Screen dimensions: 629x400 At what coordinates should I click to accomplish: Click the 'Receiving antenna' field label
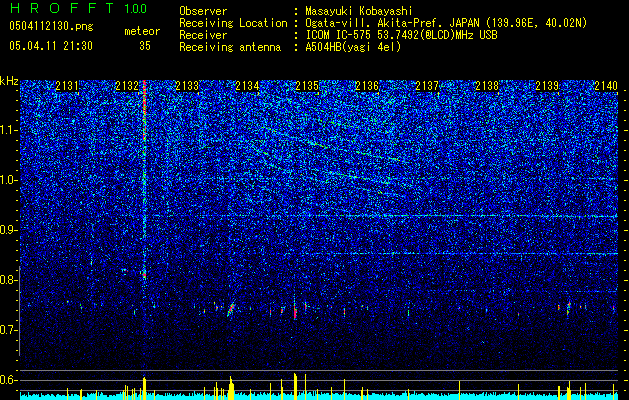(230, 47)
